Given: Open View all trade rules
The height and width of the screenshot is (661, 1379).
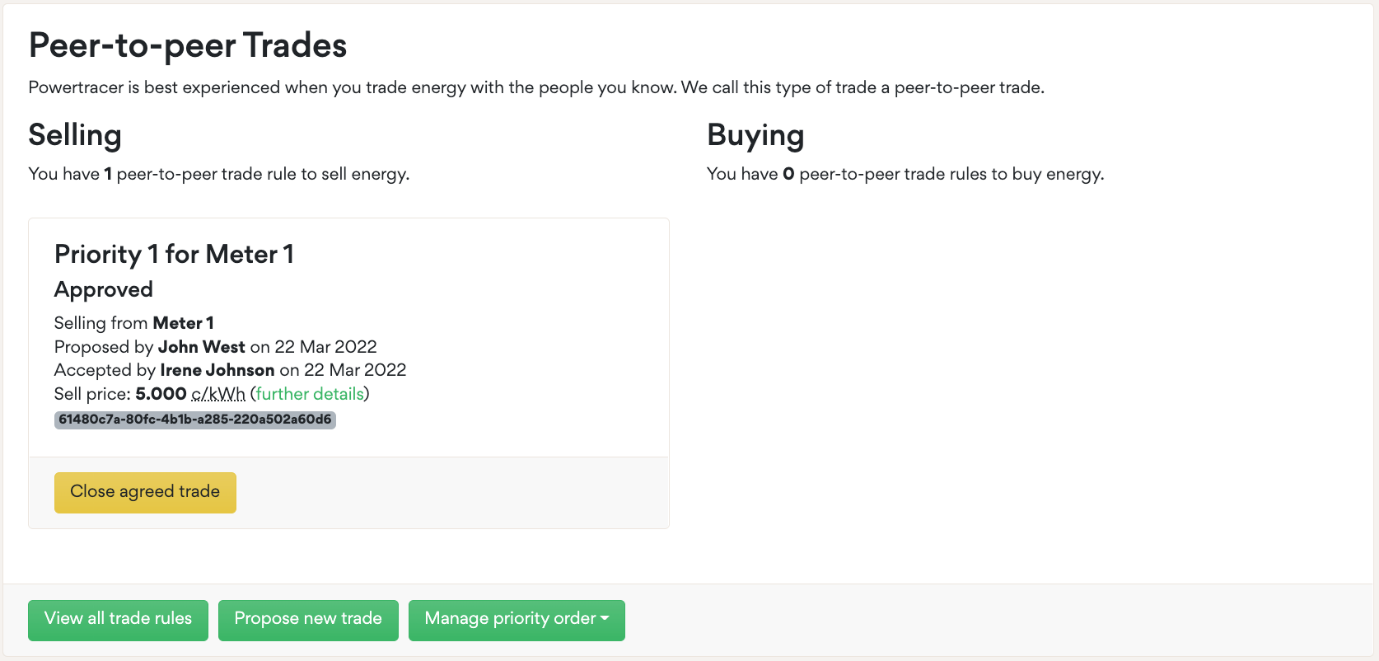Looking at the screenshot, I should pos(118,619).
